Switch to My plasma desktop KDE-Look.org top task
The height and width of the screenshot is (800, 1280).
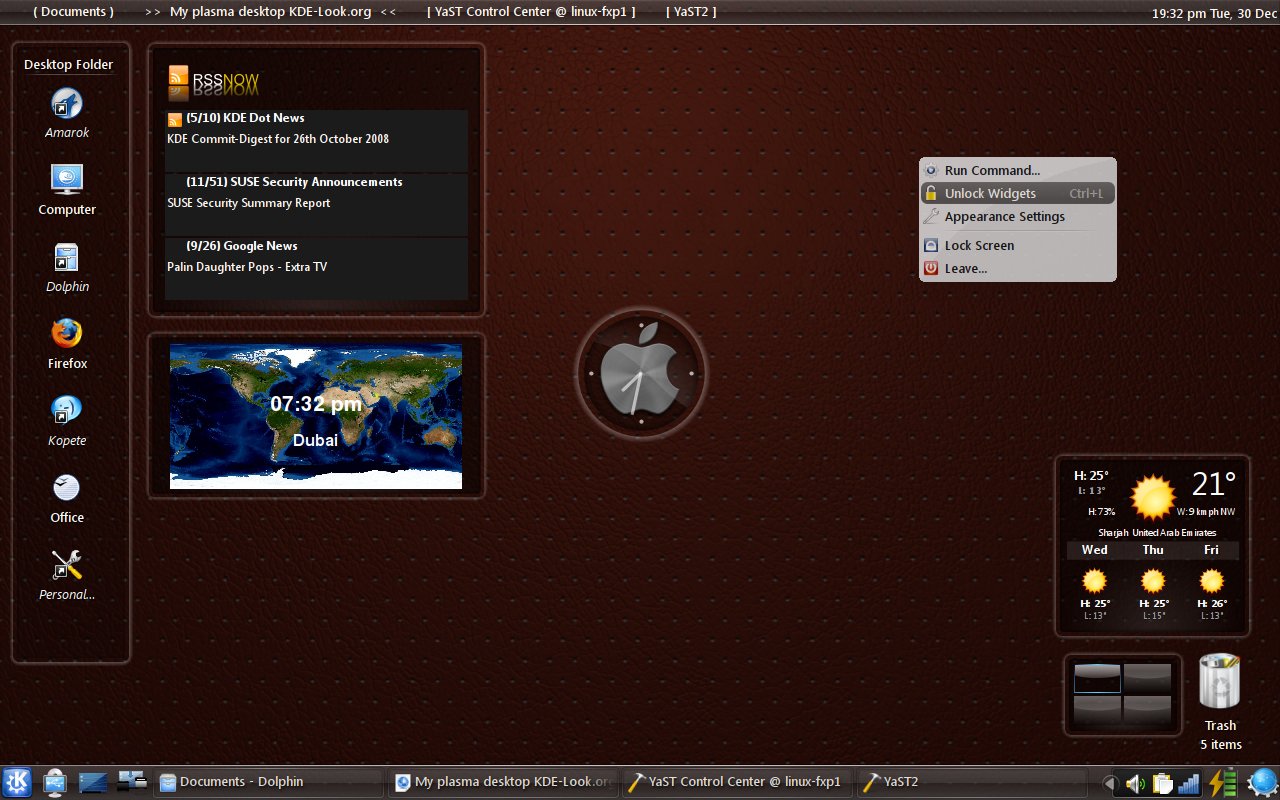(x=270, y=12)
